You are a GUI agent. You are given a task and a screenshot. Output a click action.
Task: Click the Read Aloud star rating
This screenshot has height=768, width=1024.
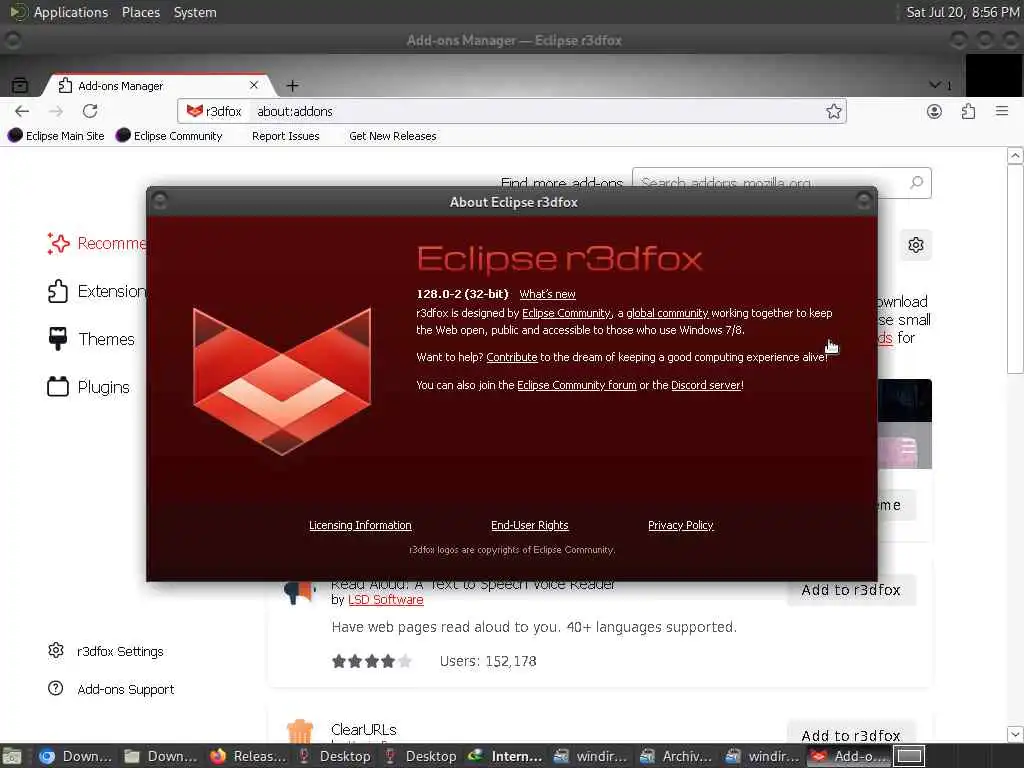[x=372, y=661]
